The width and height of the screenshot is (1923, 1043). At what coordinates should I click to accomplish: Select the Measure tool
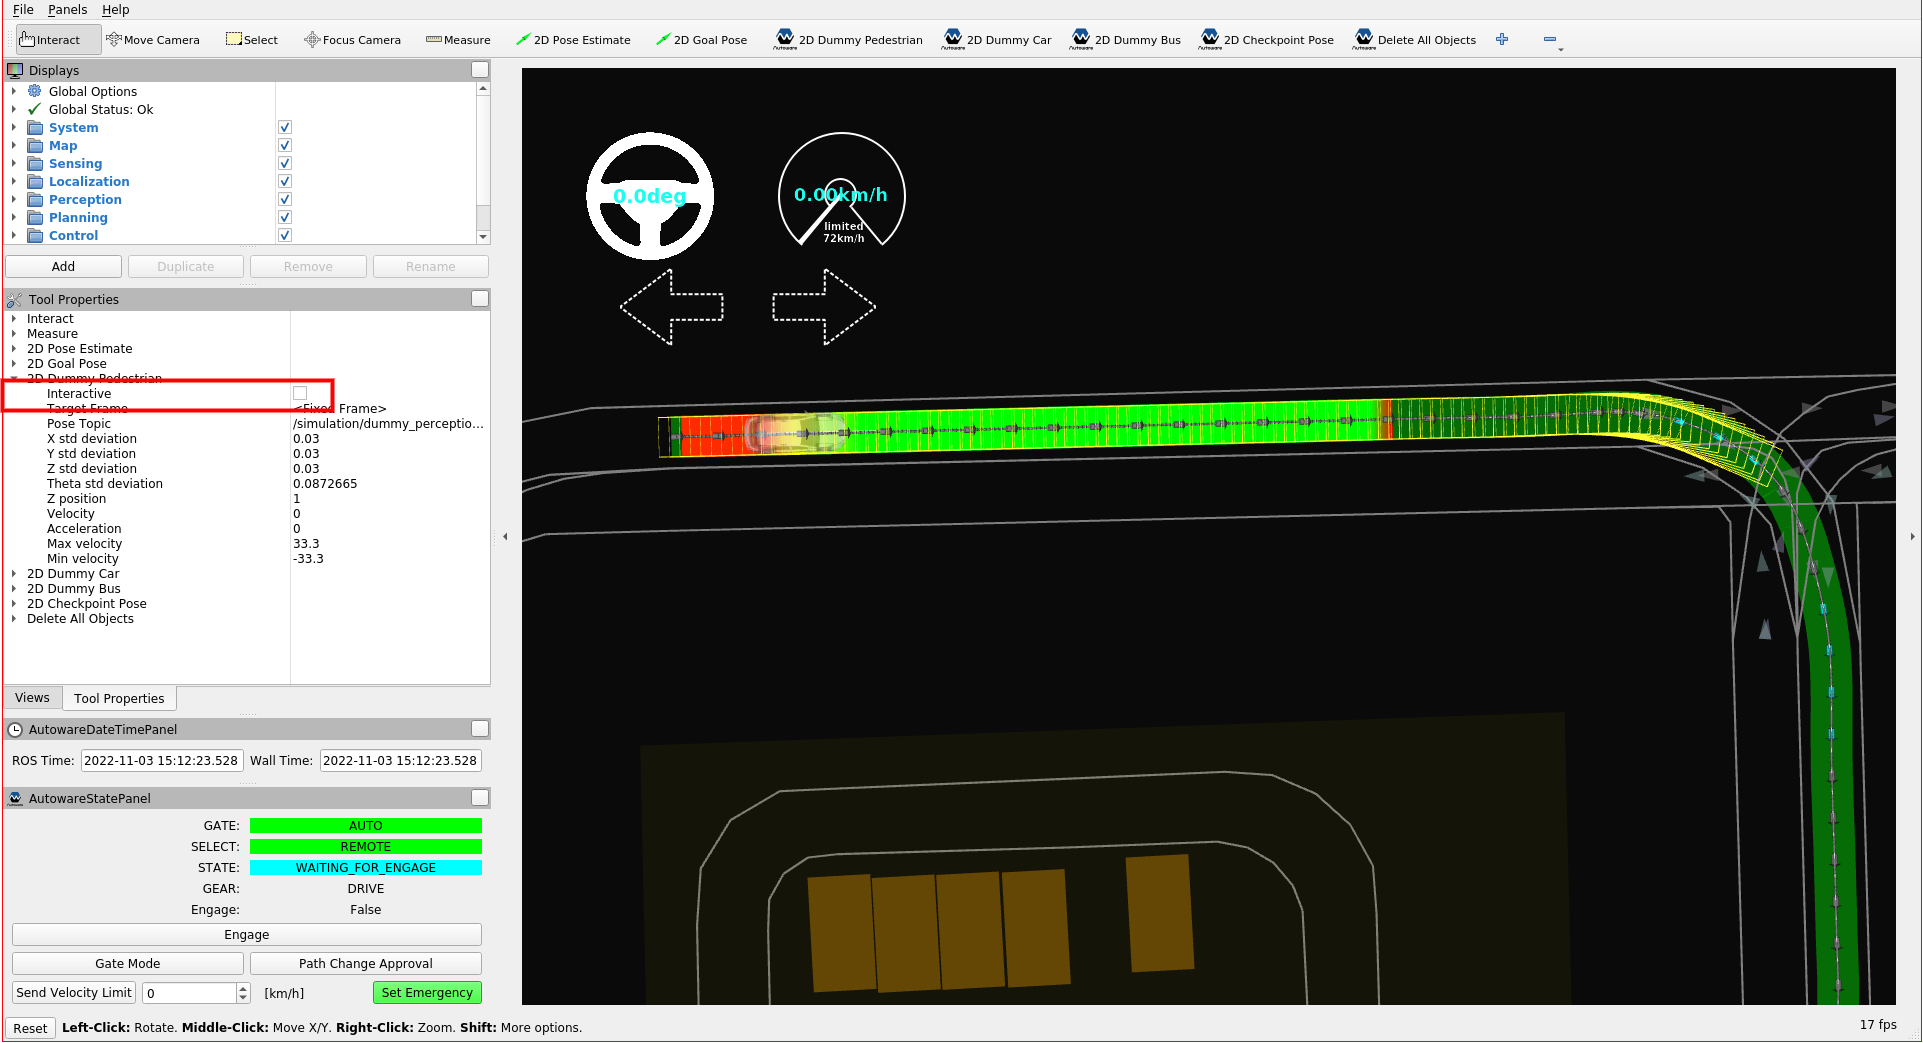458,39
